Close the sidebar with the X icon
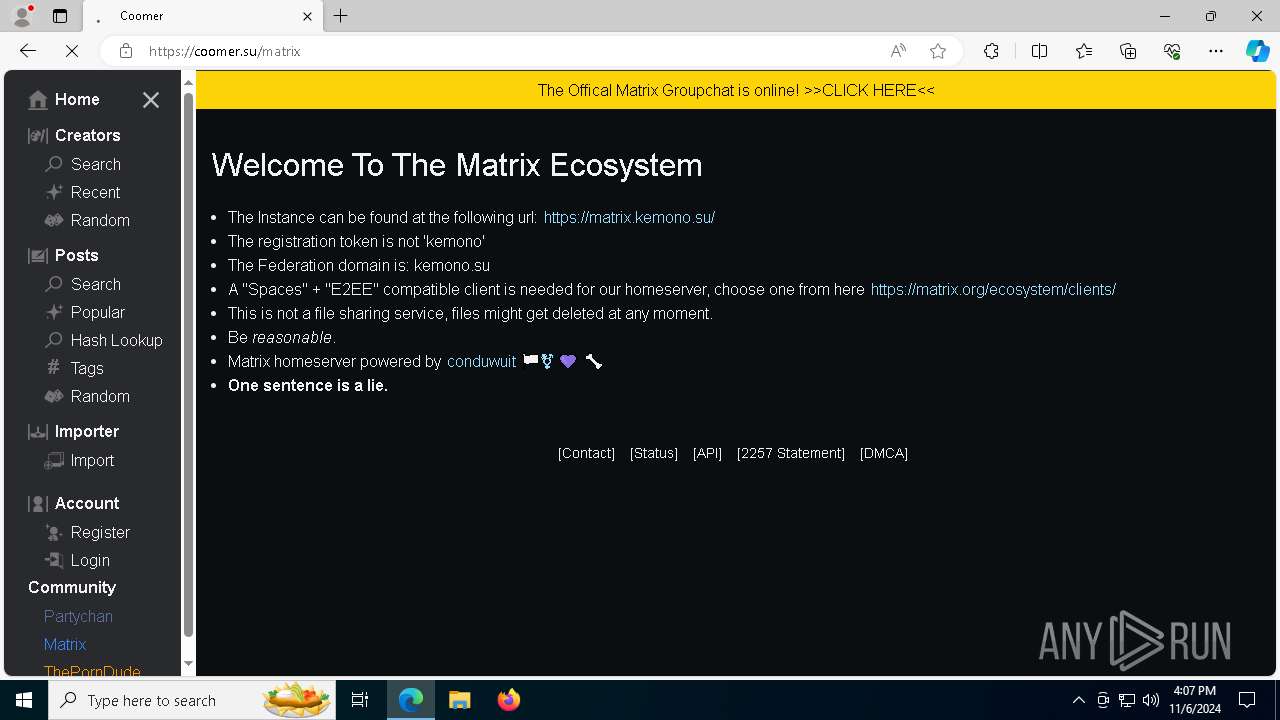 151,100
